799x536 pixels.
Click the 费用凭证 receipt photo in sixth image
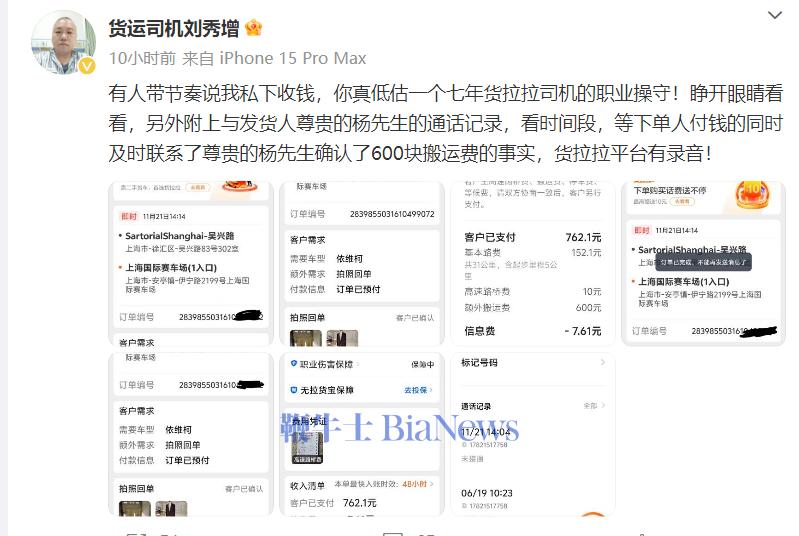(x=307, y=447)
